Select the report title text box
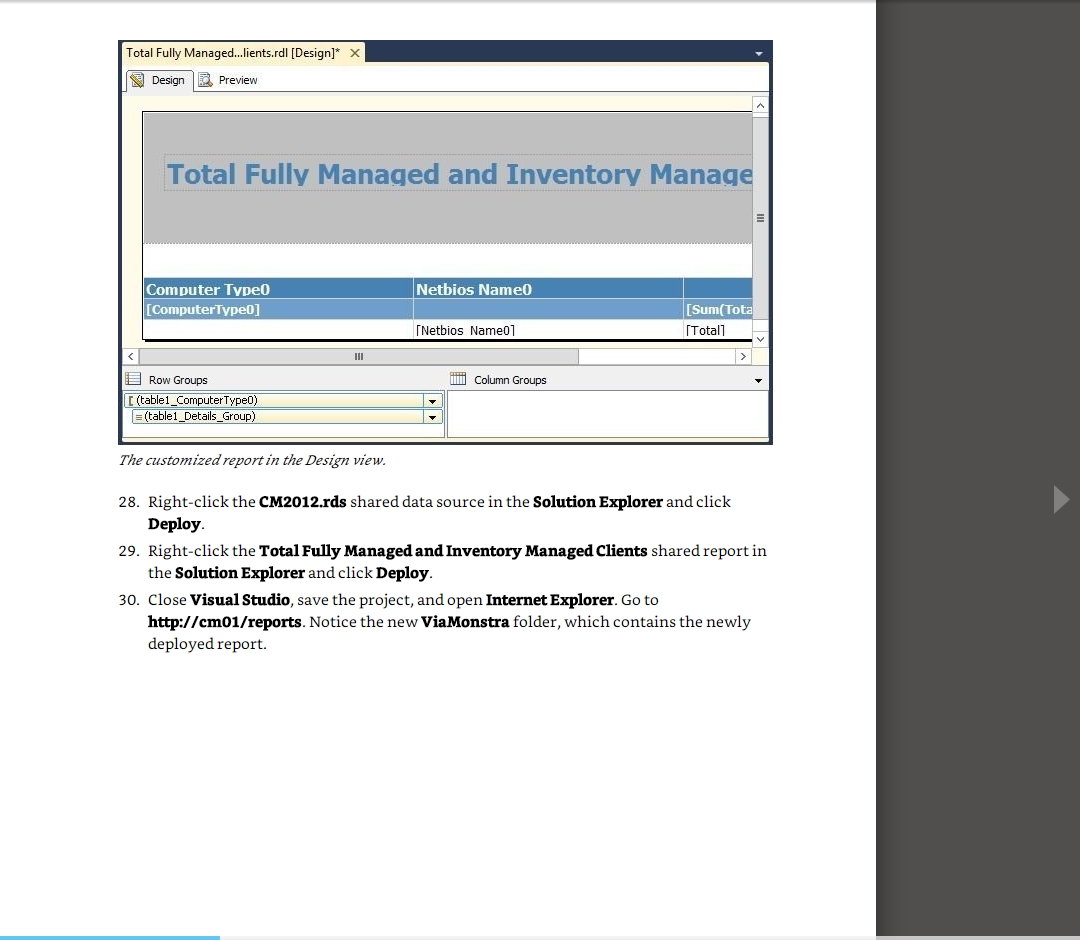1080x940 pixels. pos(459,175)
